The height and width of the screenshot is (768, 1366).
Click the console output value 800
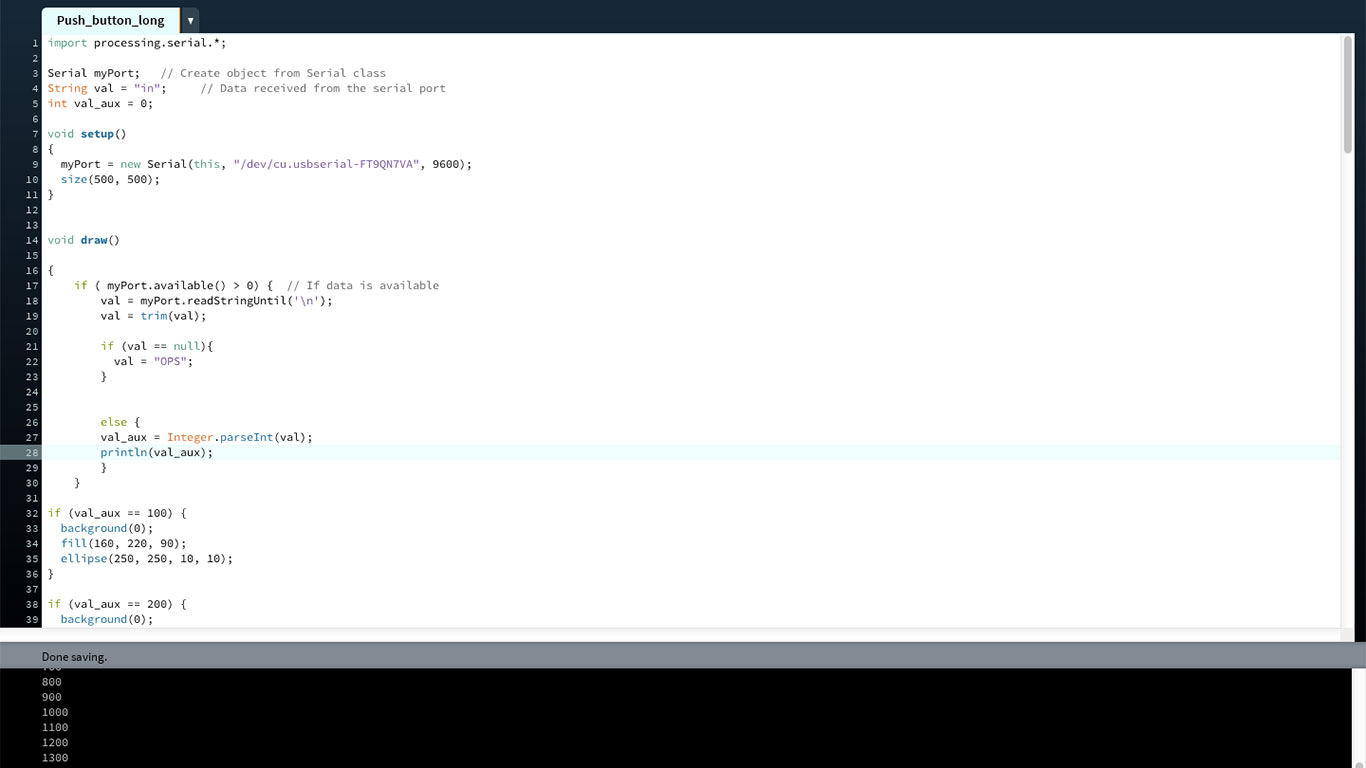[52, 682]
